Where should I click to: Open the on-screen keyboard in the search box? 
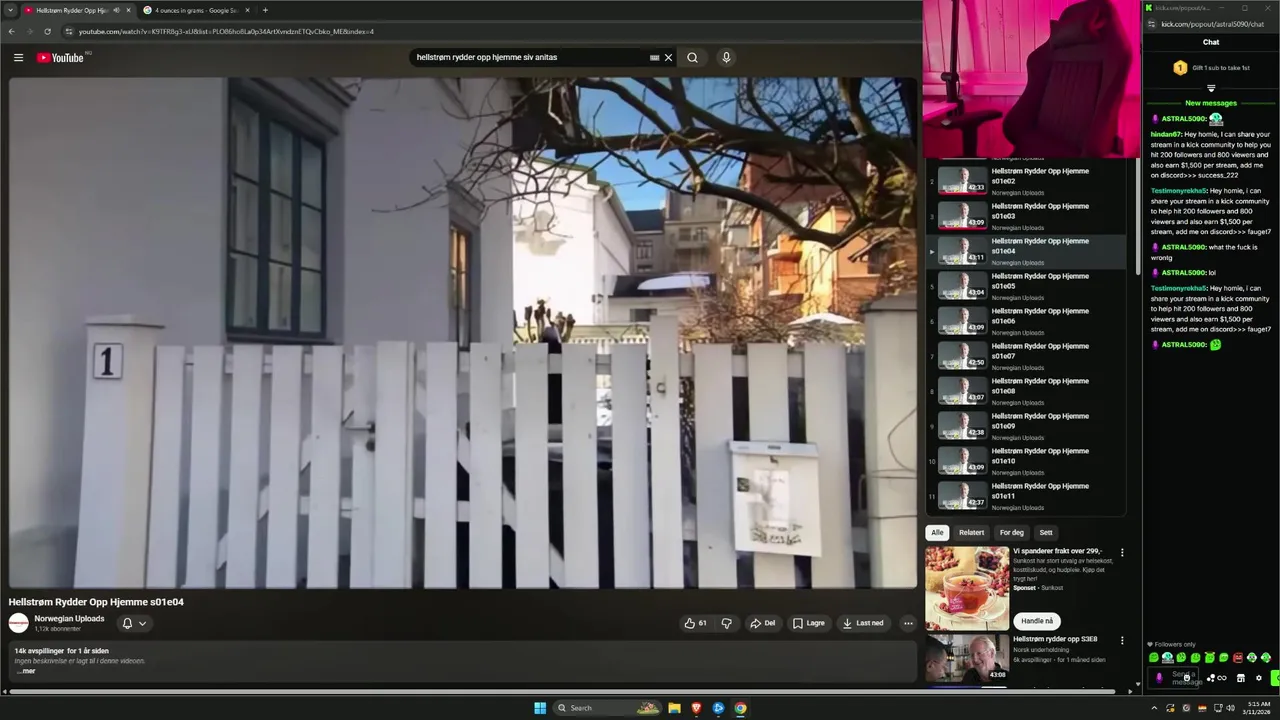tap(654, 58)
